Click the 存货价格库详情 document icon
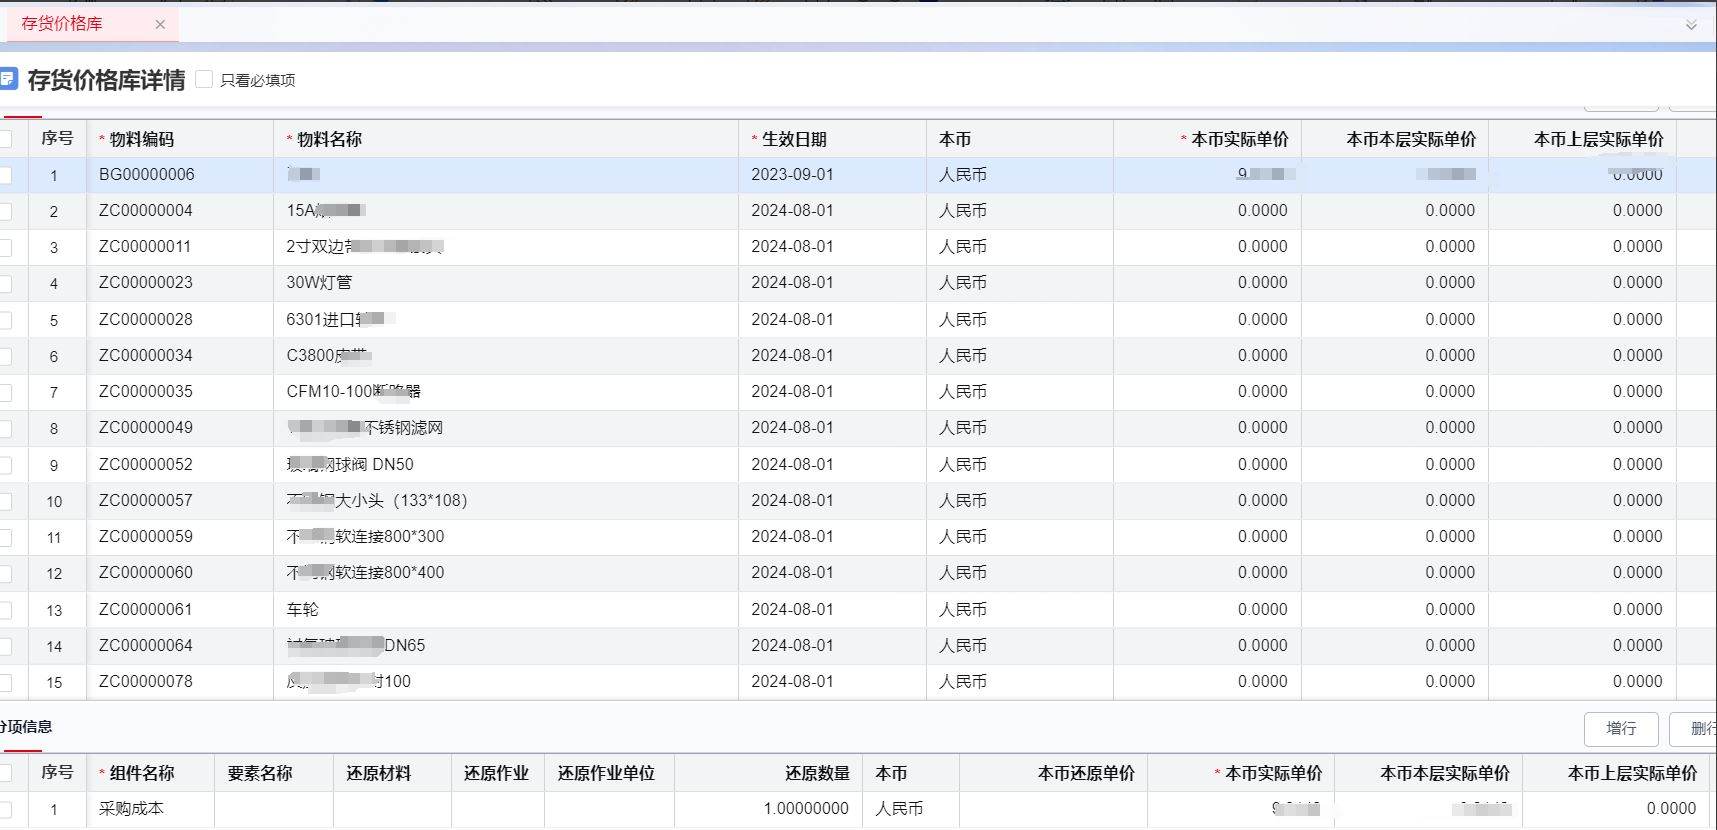Screen dimensions: 1717x830 point(8,79)
